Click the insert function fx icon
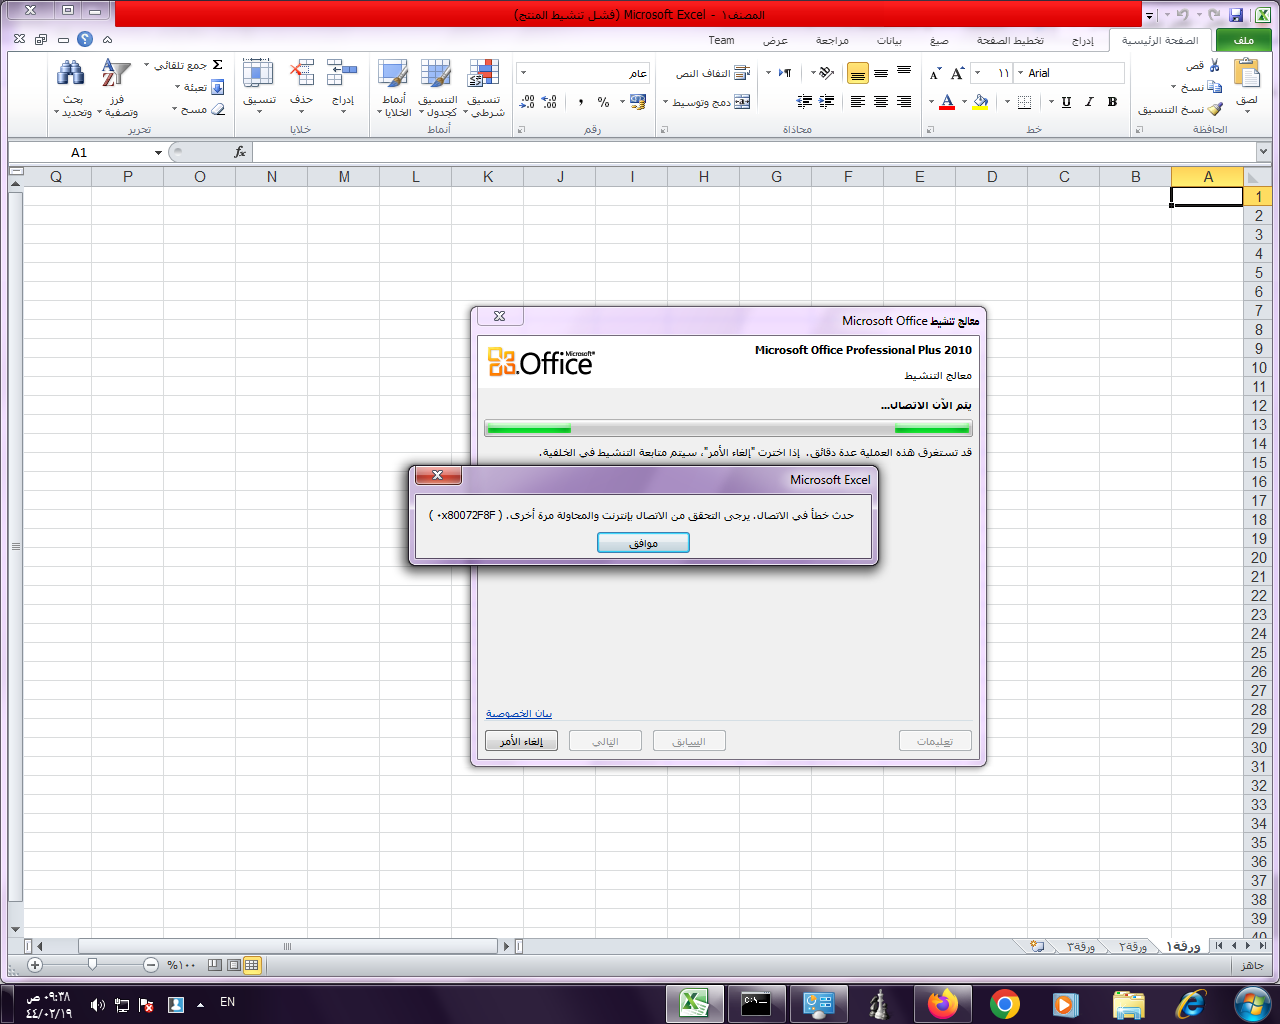 tap(240, 152)
